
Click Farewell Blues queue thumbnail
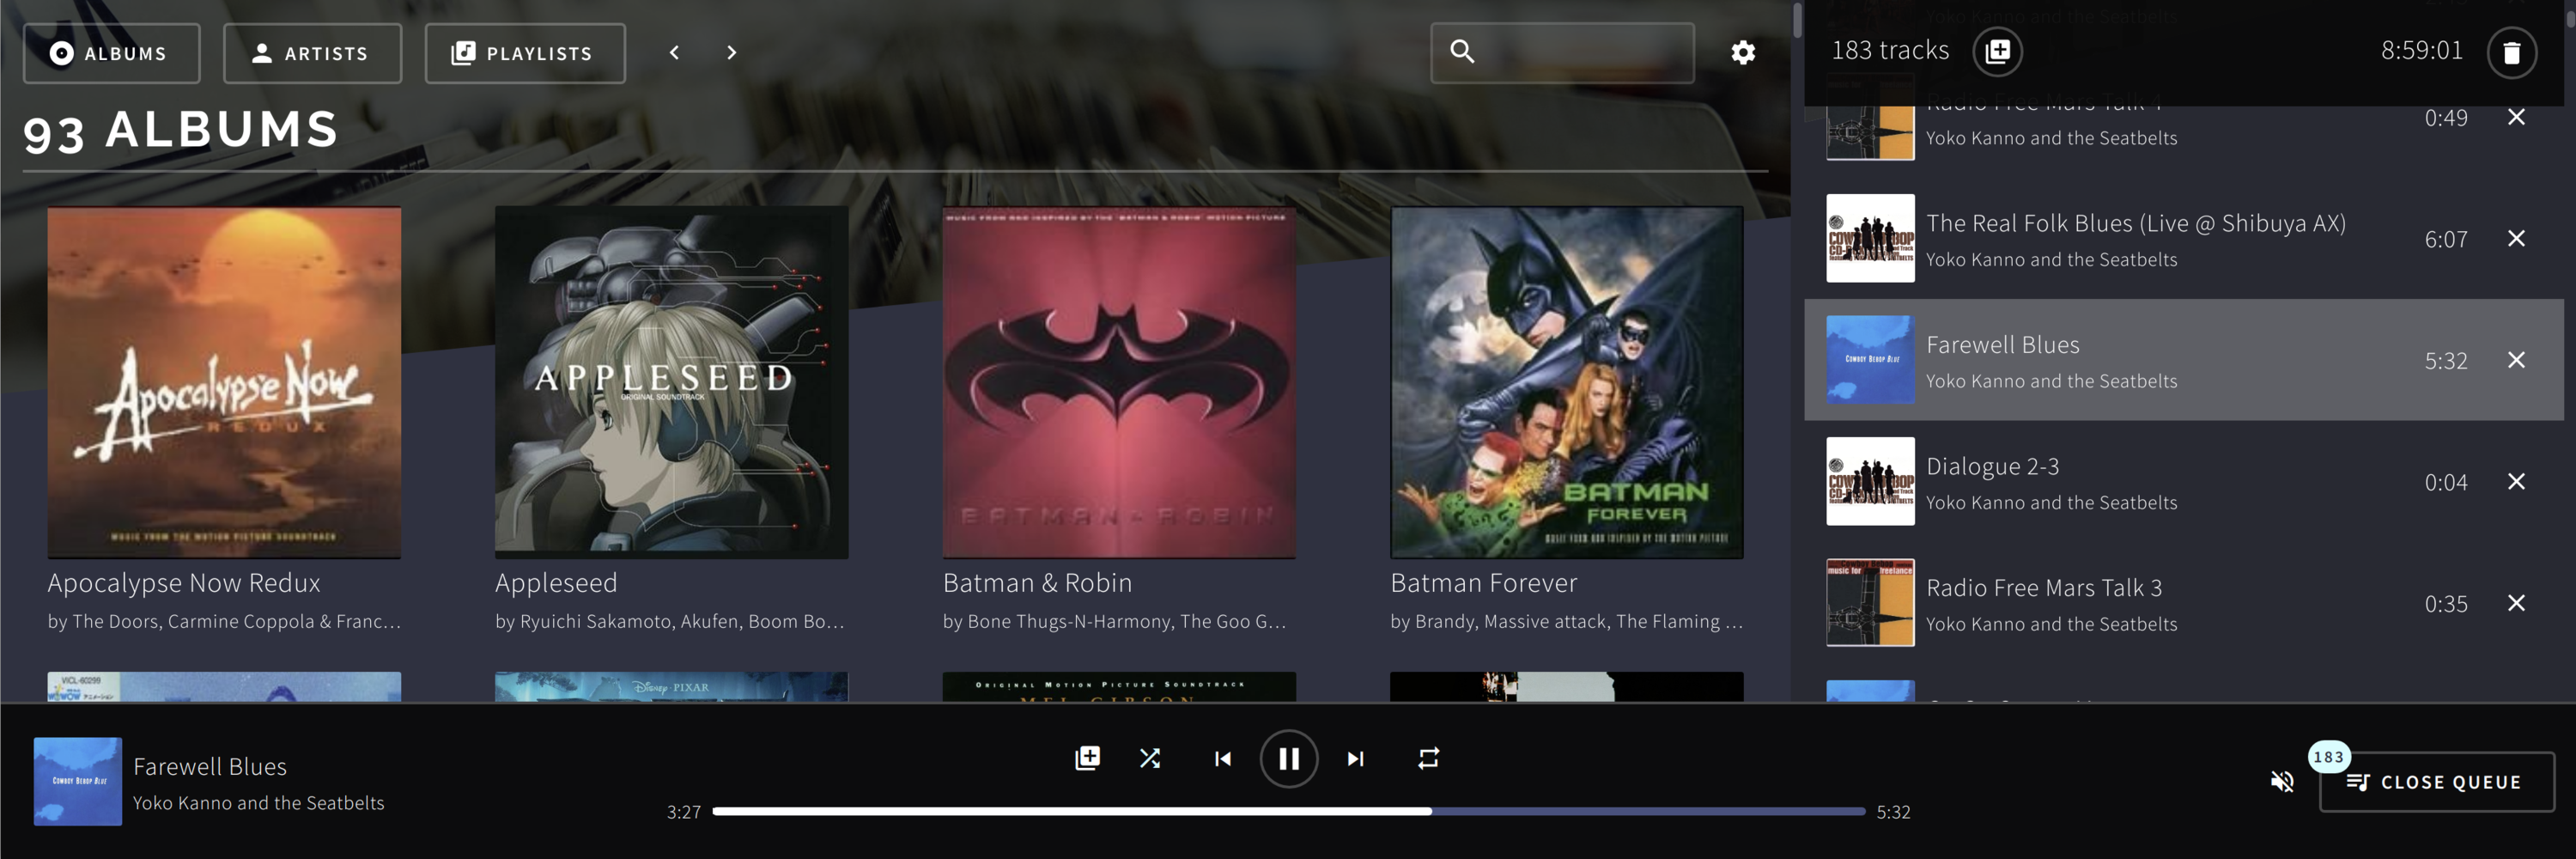click(x=1870, y=360)
